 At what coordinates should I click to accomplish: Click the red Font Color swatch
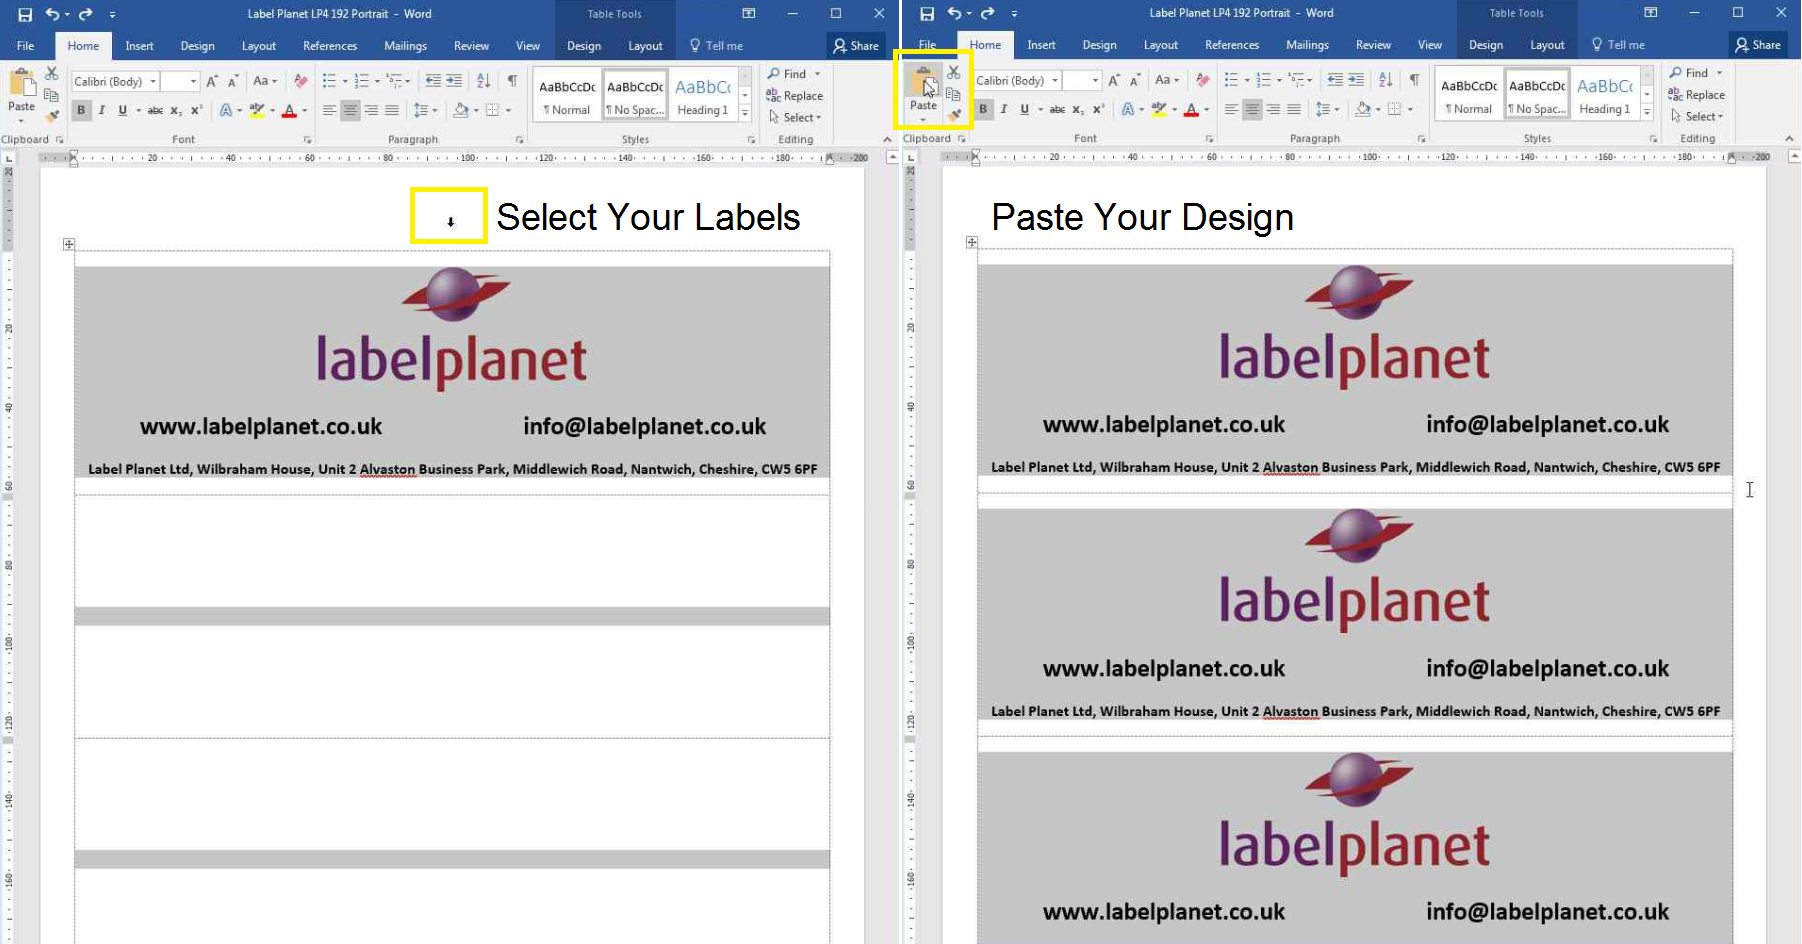point(290,110)
